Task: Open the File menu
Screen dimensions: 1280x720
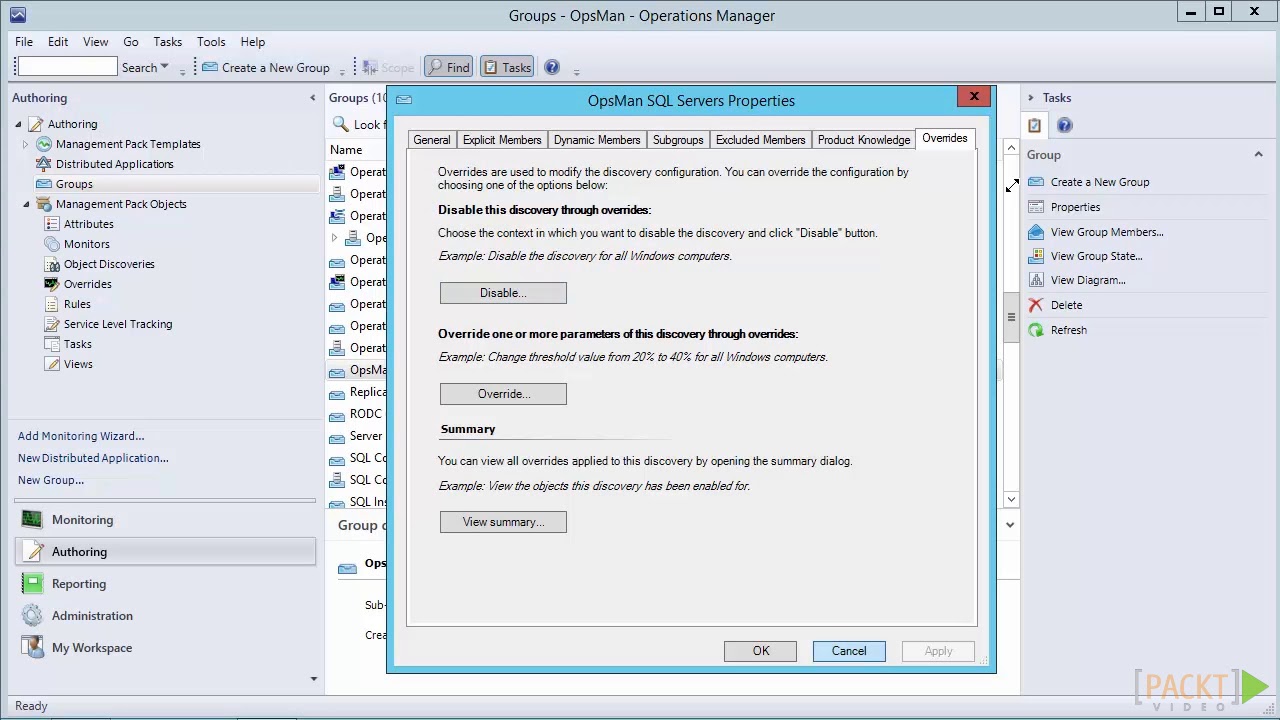Action: coord(24,42)
